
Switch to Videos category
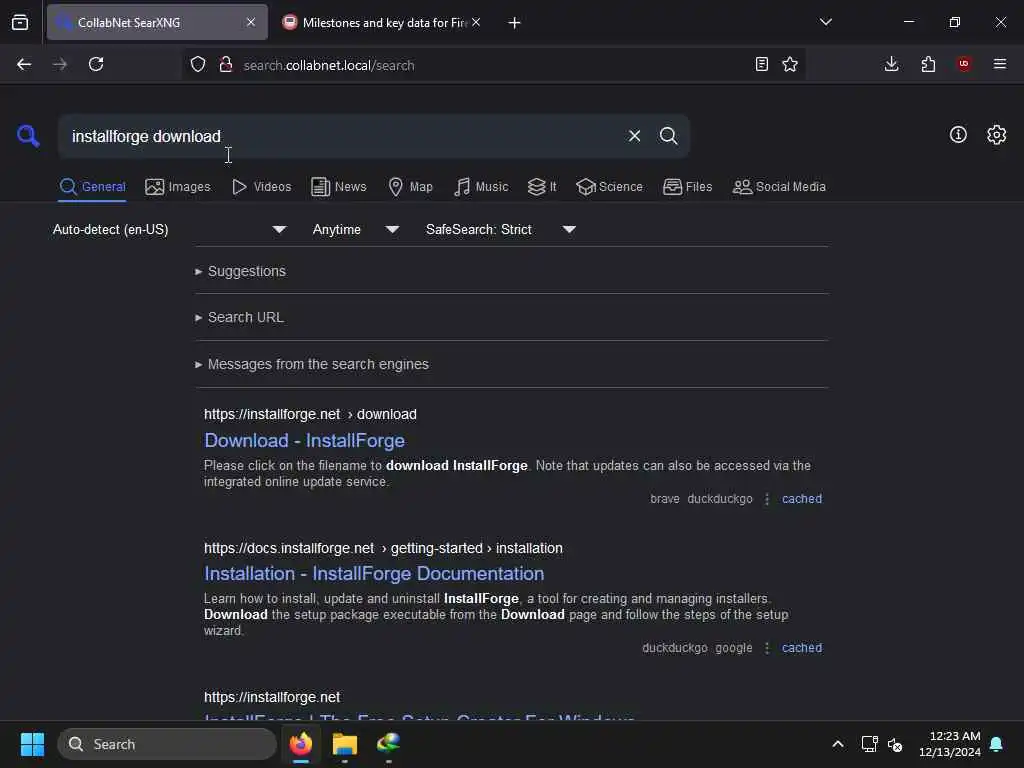click(261, 187)
